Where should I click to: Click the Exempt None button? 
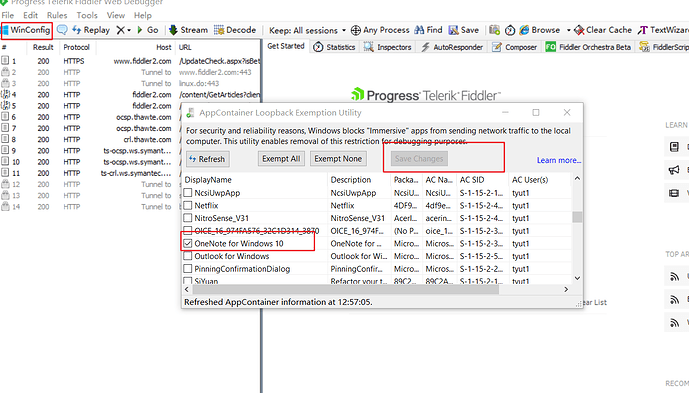(338, 159)
